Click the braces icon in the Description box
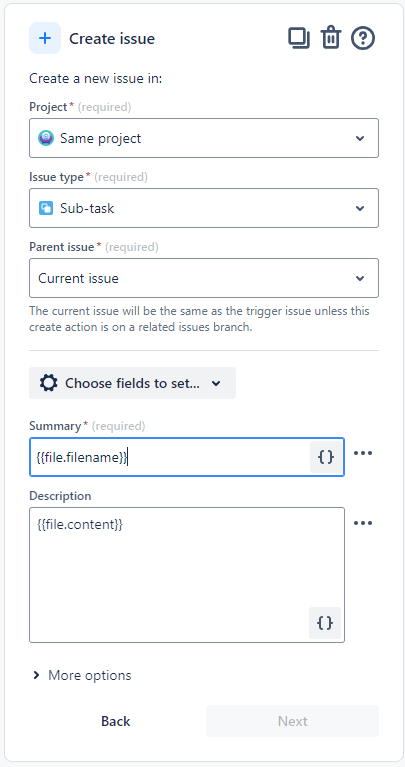Image resolution: width=405 pixels, height=767 pixels. tap(325, 623)
